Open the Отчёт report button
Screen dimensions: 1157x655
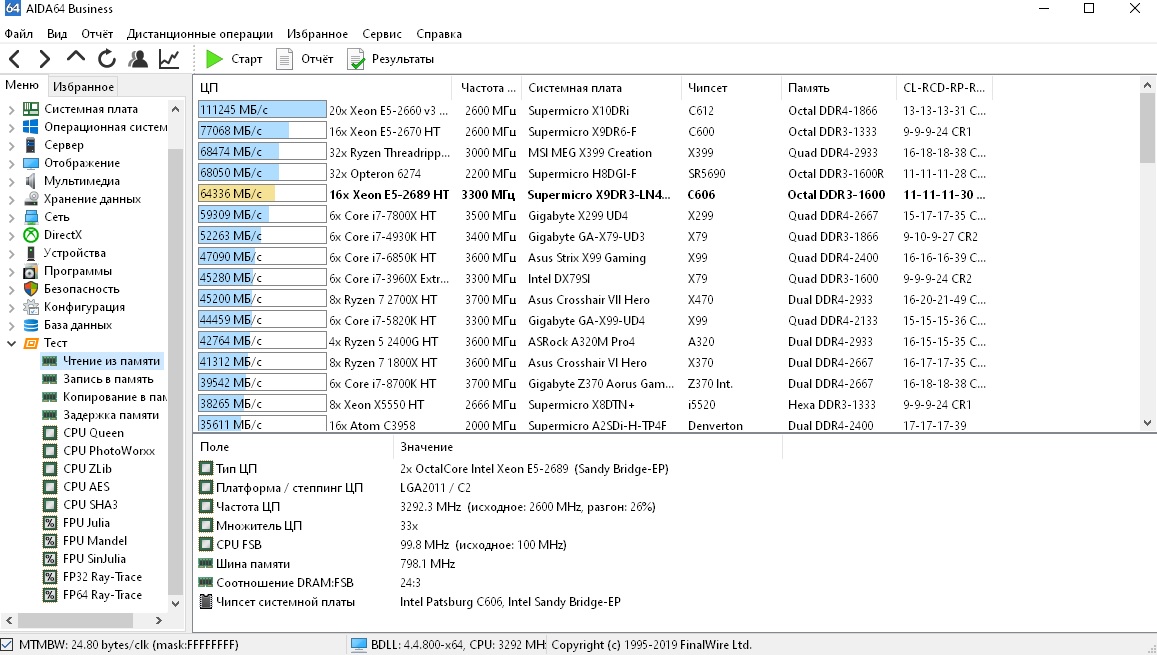click(304, 59)
